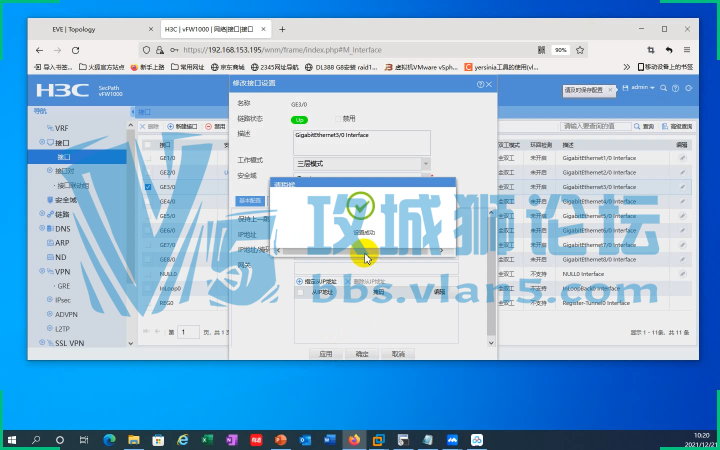Screen dimensions: 720x450
Task: Click the save configuration disk icon
Action: click(625, 88)
